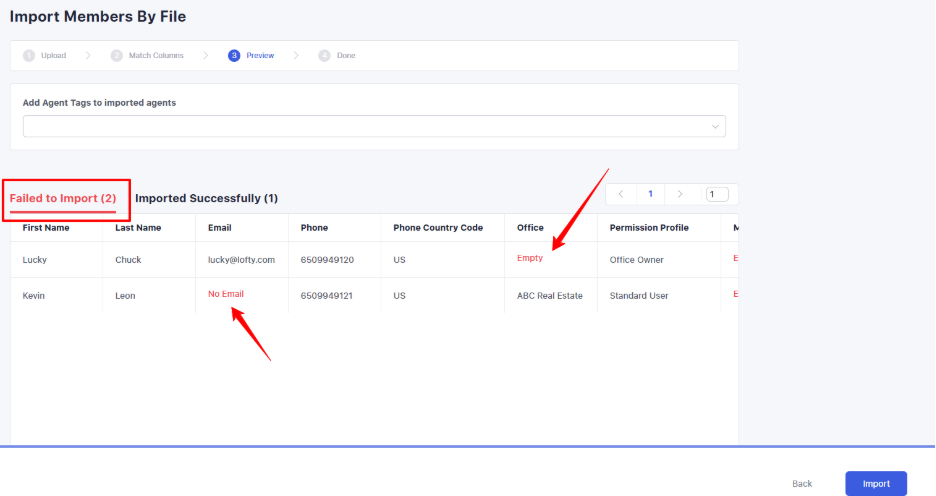Viewport: 936px width, 496px height.
Task: Click ABC Real Estate office cell
Action: (x=549, y=296)
